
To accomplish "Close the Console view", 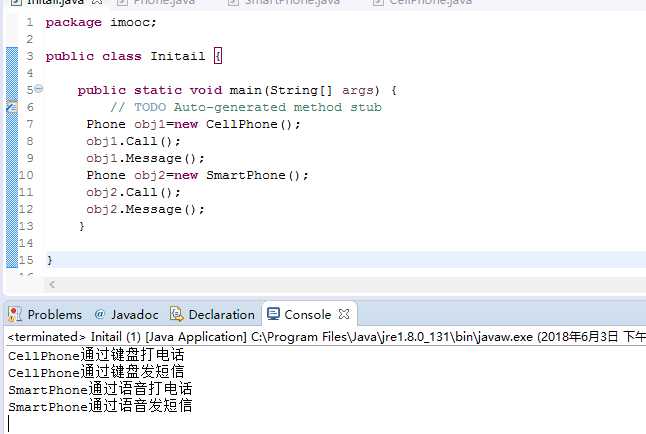I will click(343, 314).
